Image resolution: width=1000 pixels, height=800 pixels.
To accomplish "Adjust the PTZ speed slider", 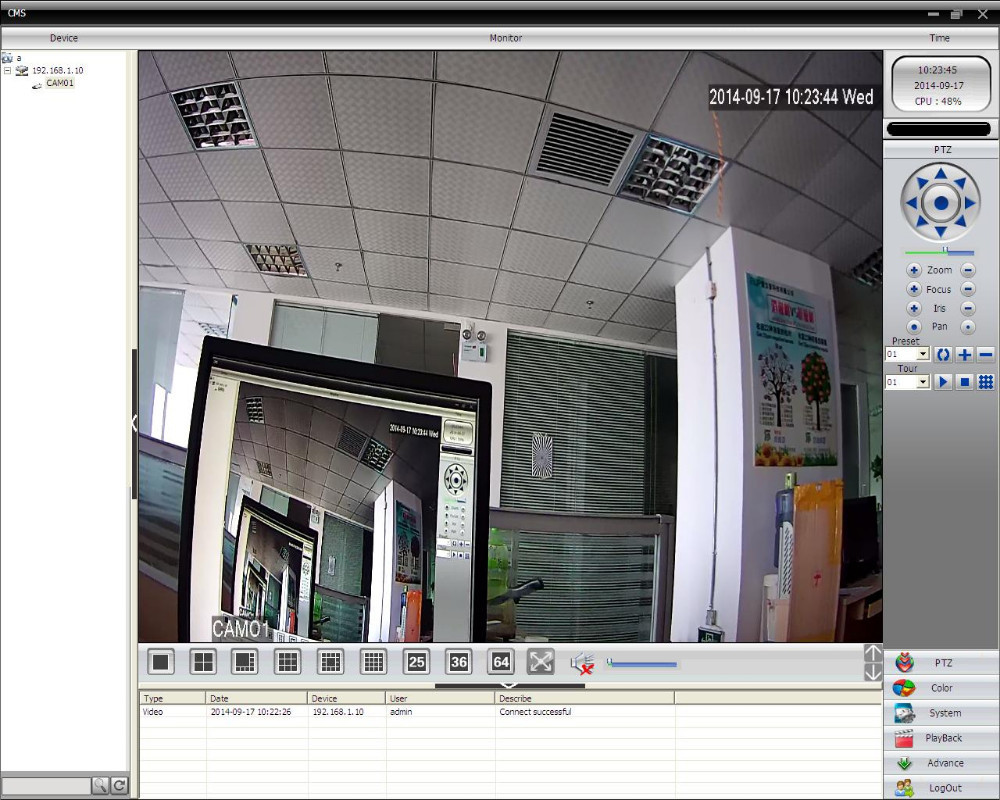I will [x=944, y=251].
